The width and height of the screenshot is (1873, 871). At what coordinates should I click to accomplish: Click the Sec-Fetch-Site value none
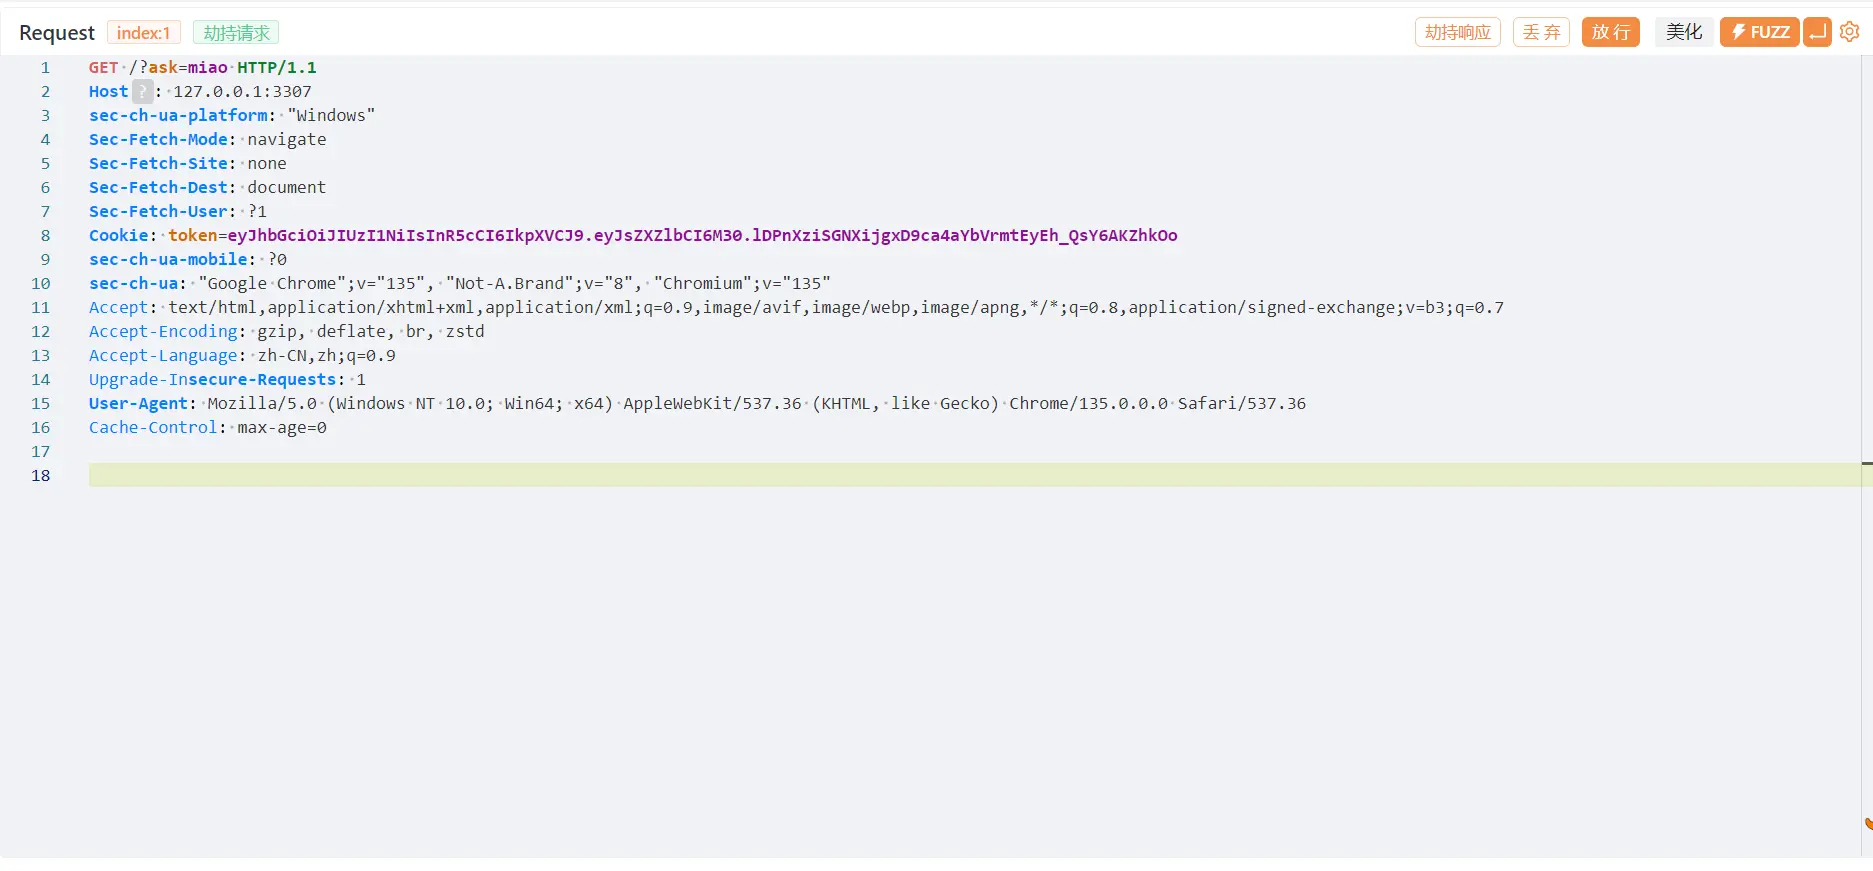pyautogui.click(x=267, y=163)
